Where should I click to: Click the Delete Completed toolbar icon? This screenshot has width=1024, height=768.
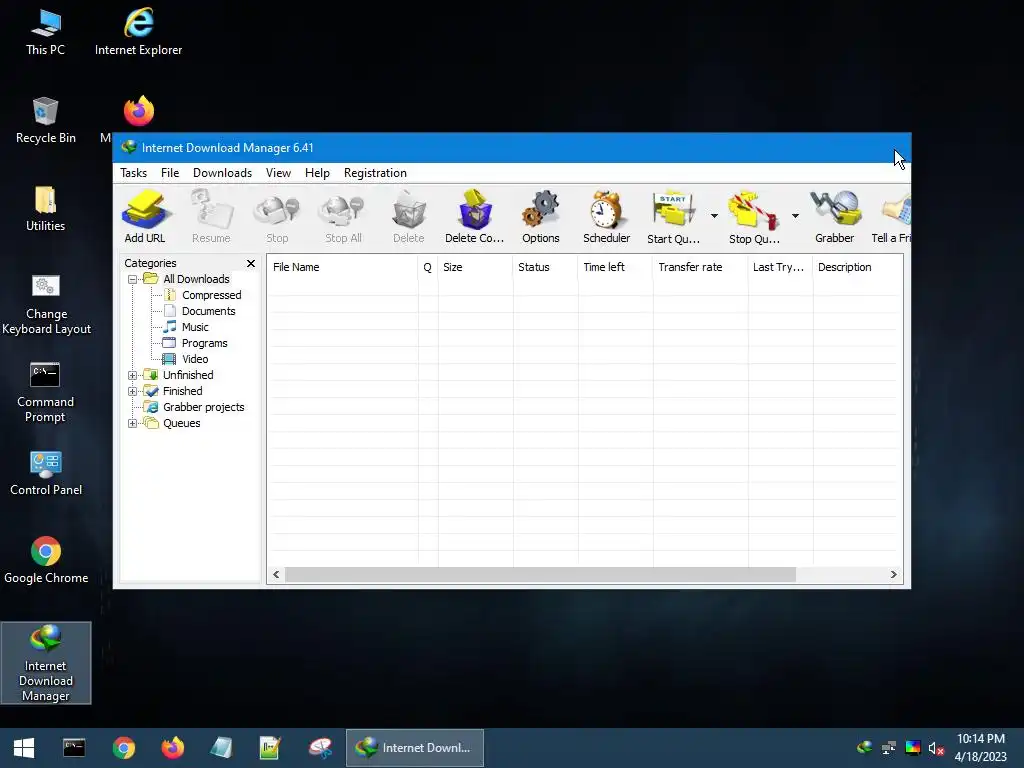475,216
